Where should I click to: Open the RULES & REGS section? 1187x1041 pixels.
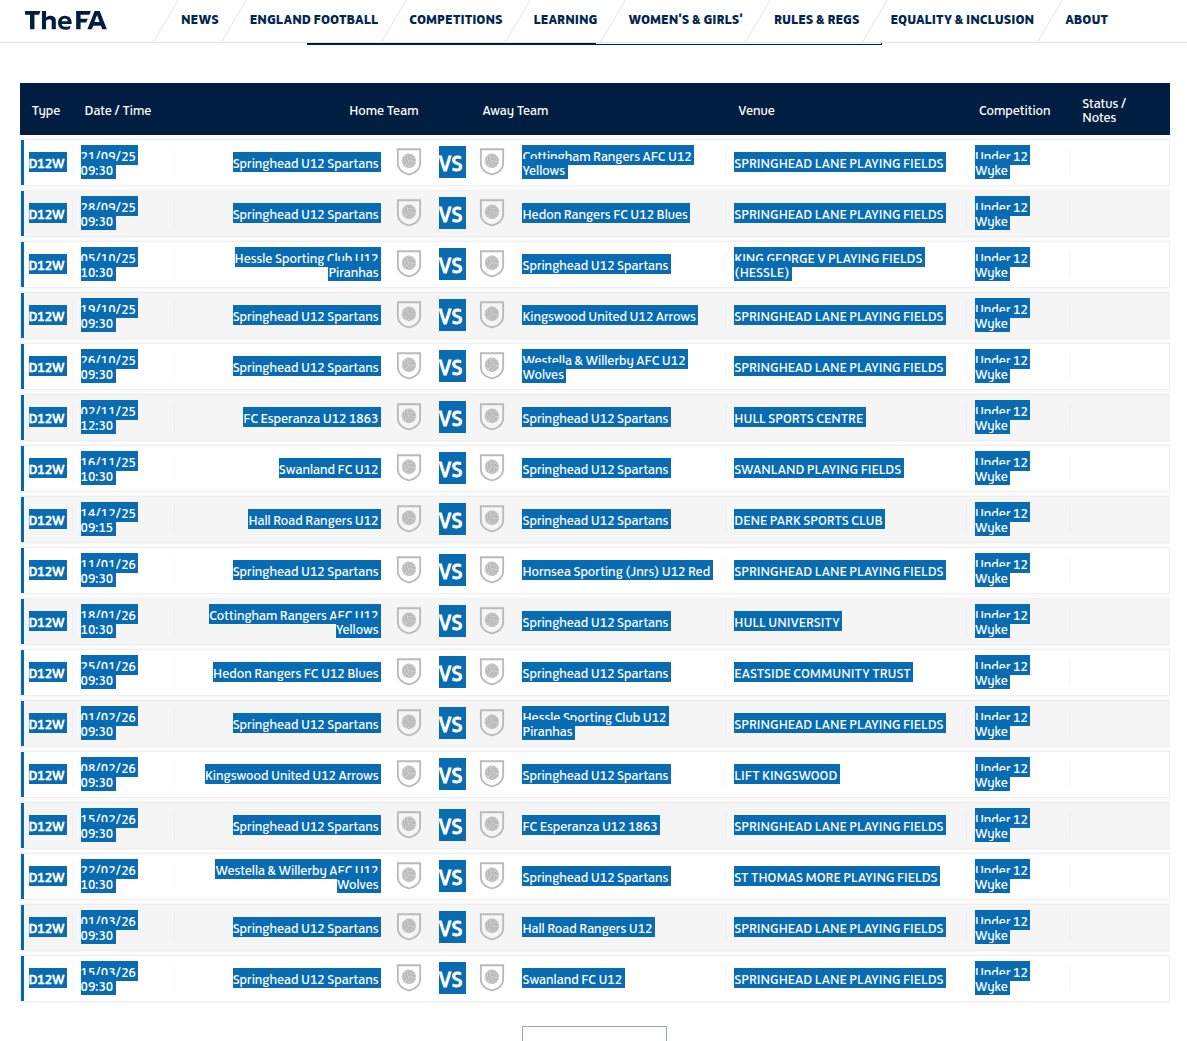pos(817,19)
